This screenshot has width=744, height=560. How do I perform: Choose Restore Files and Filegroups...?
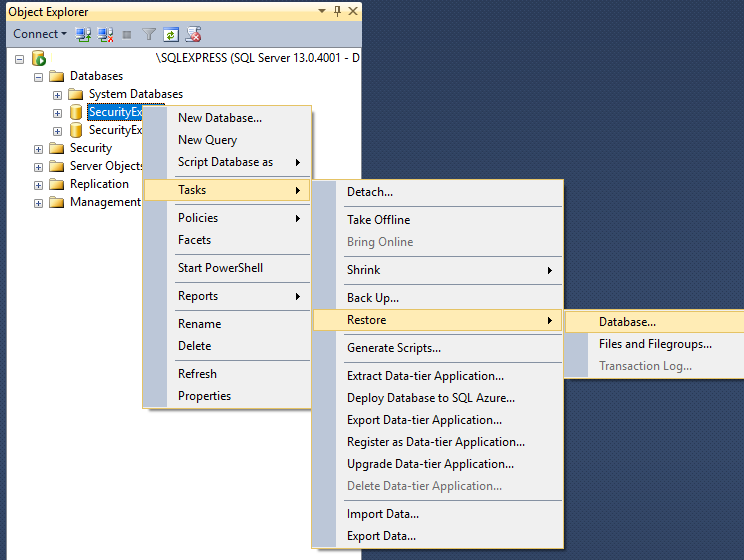pyautogui.click(x=655, y=344)
